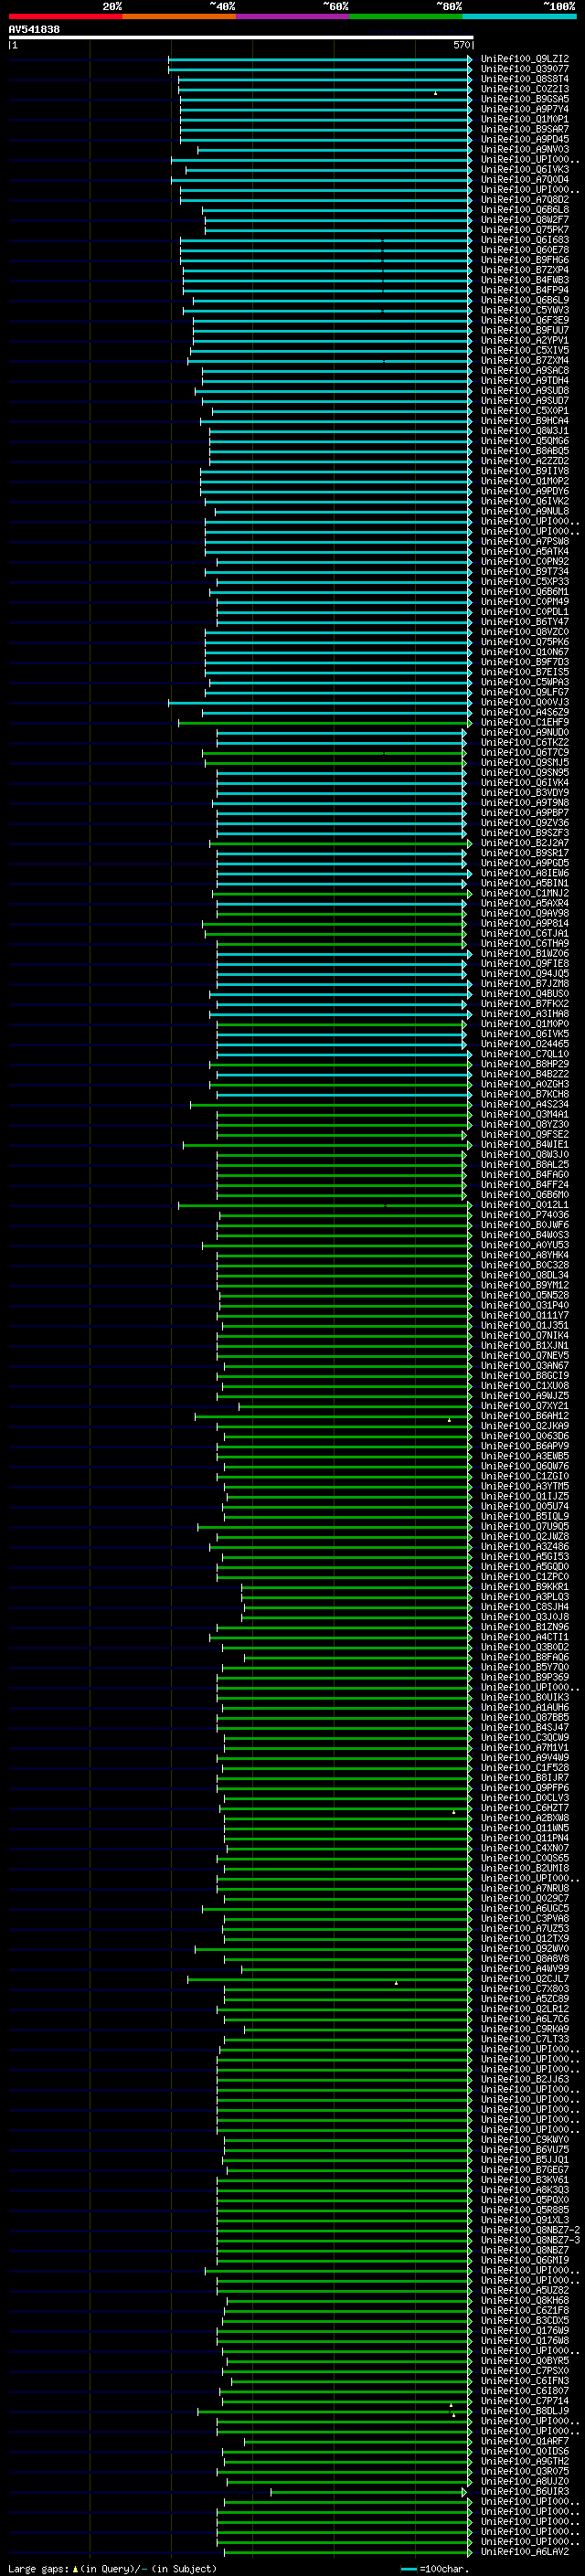Open hit UniRef100_C0Z2I3
This screenshot has height=2576, width=585.
click(x=525, y=89)
